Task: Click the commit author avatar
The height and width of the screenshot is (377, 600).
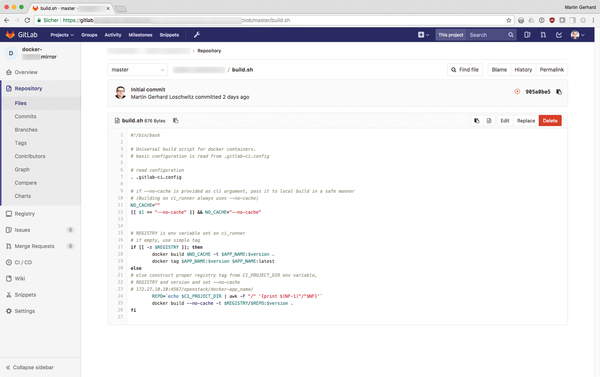Action: click(x=121, y=93)
